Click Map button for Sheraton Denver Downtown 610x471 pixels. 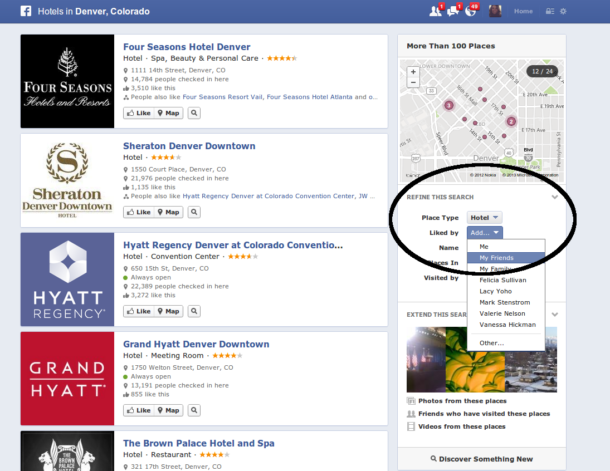168,212
